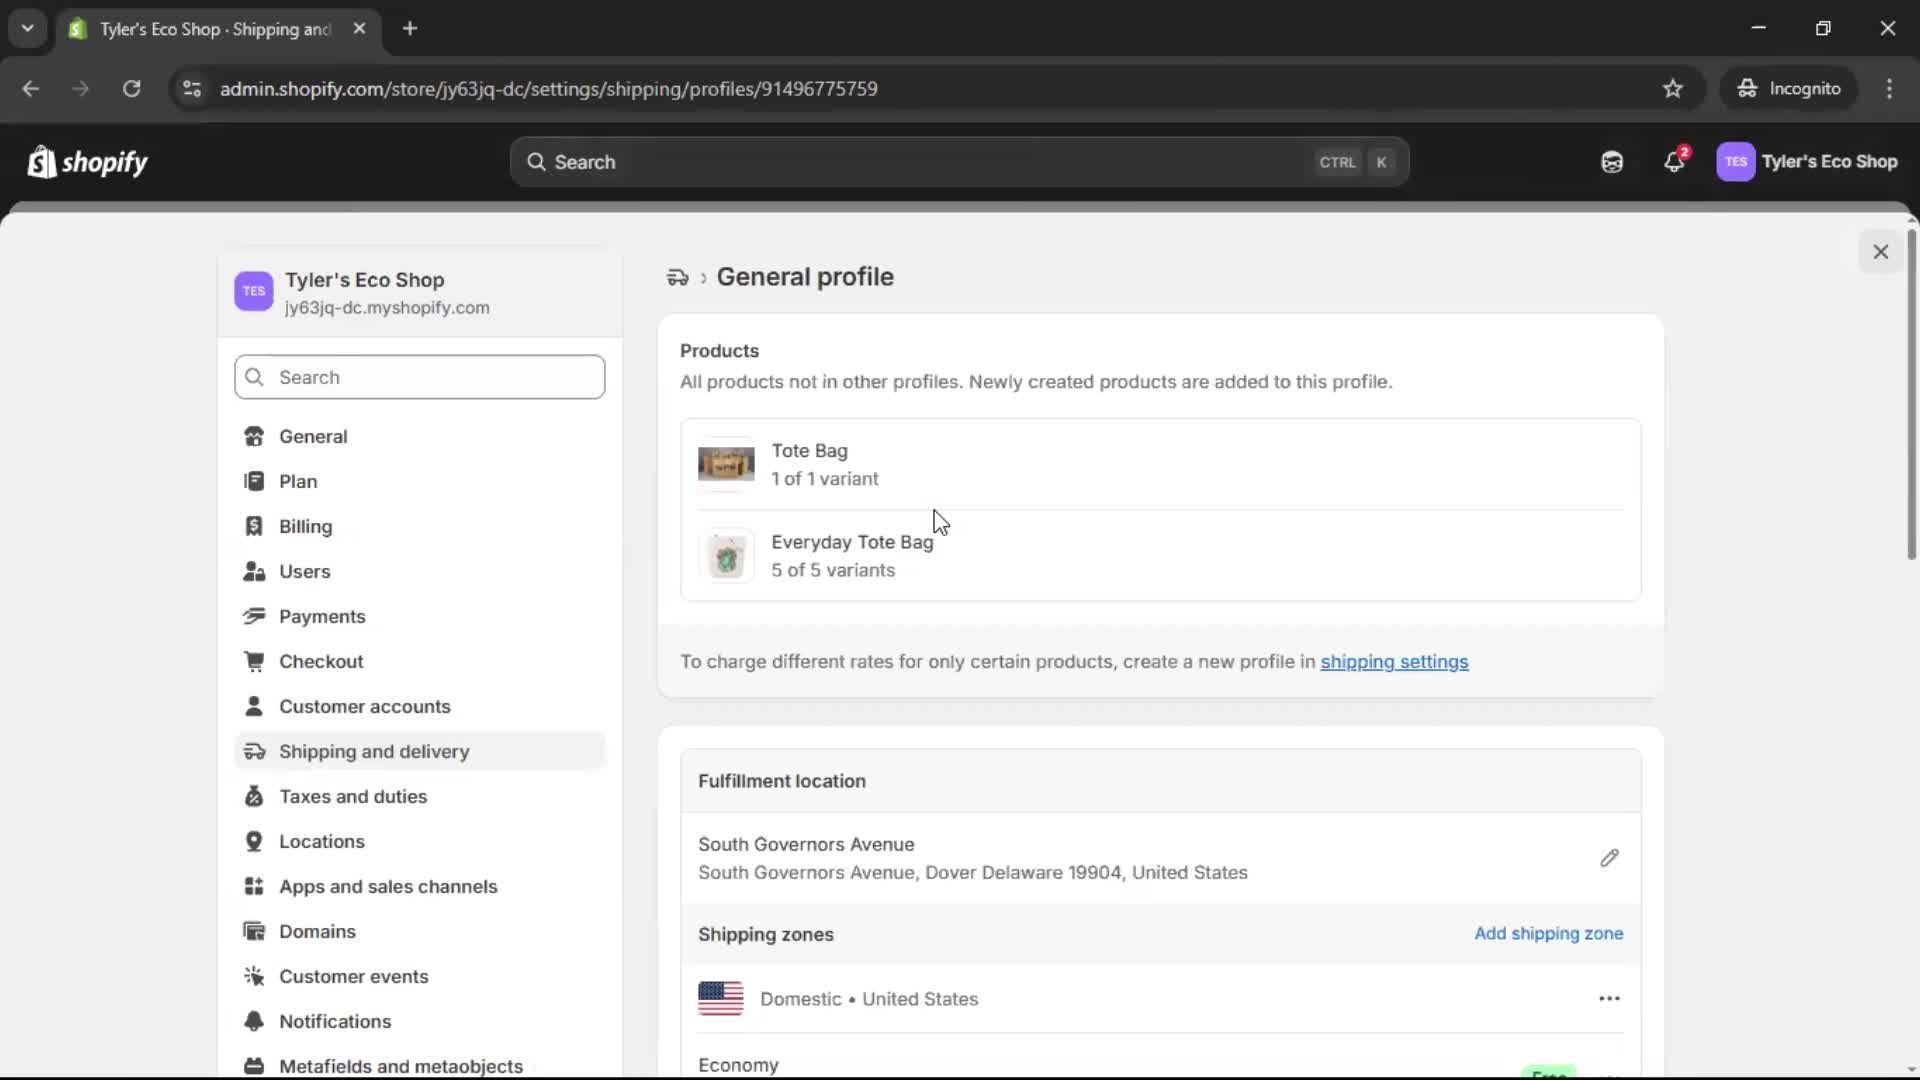This screenshot has height=1080, width=1920.
Task: Click the Everyday Tote Bag product thumbnail
Action: 727,556
